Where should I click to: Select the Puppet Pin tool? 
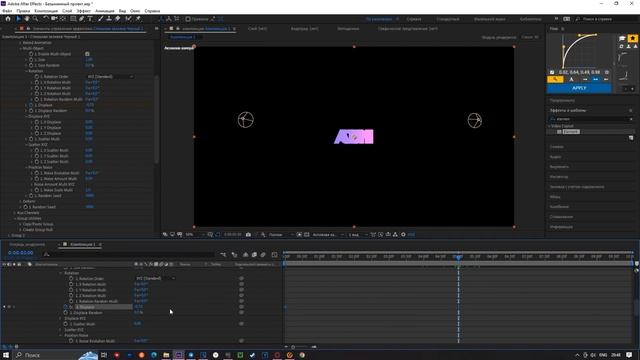138,19
